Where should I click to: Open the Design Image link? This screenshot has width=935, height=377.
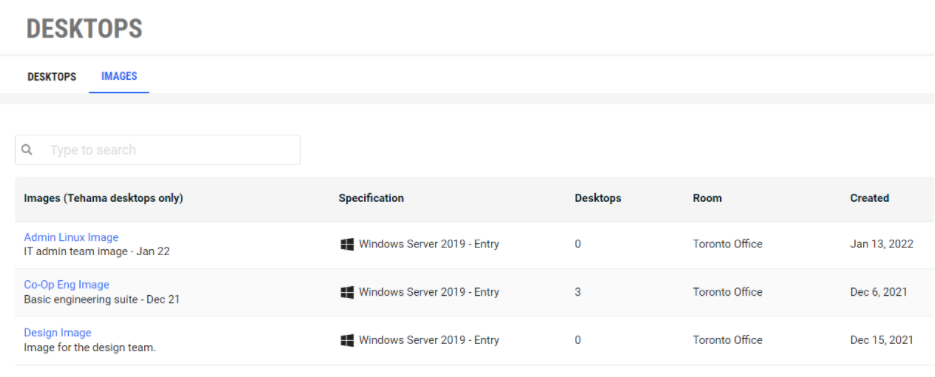pyautogui.click(x=58, y=333)
